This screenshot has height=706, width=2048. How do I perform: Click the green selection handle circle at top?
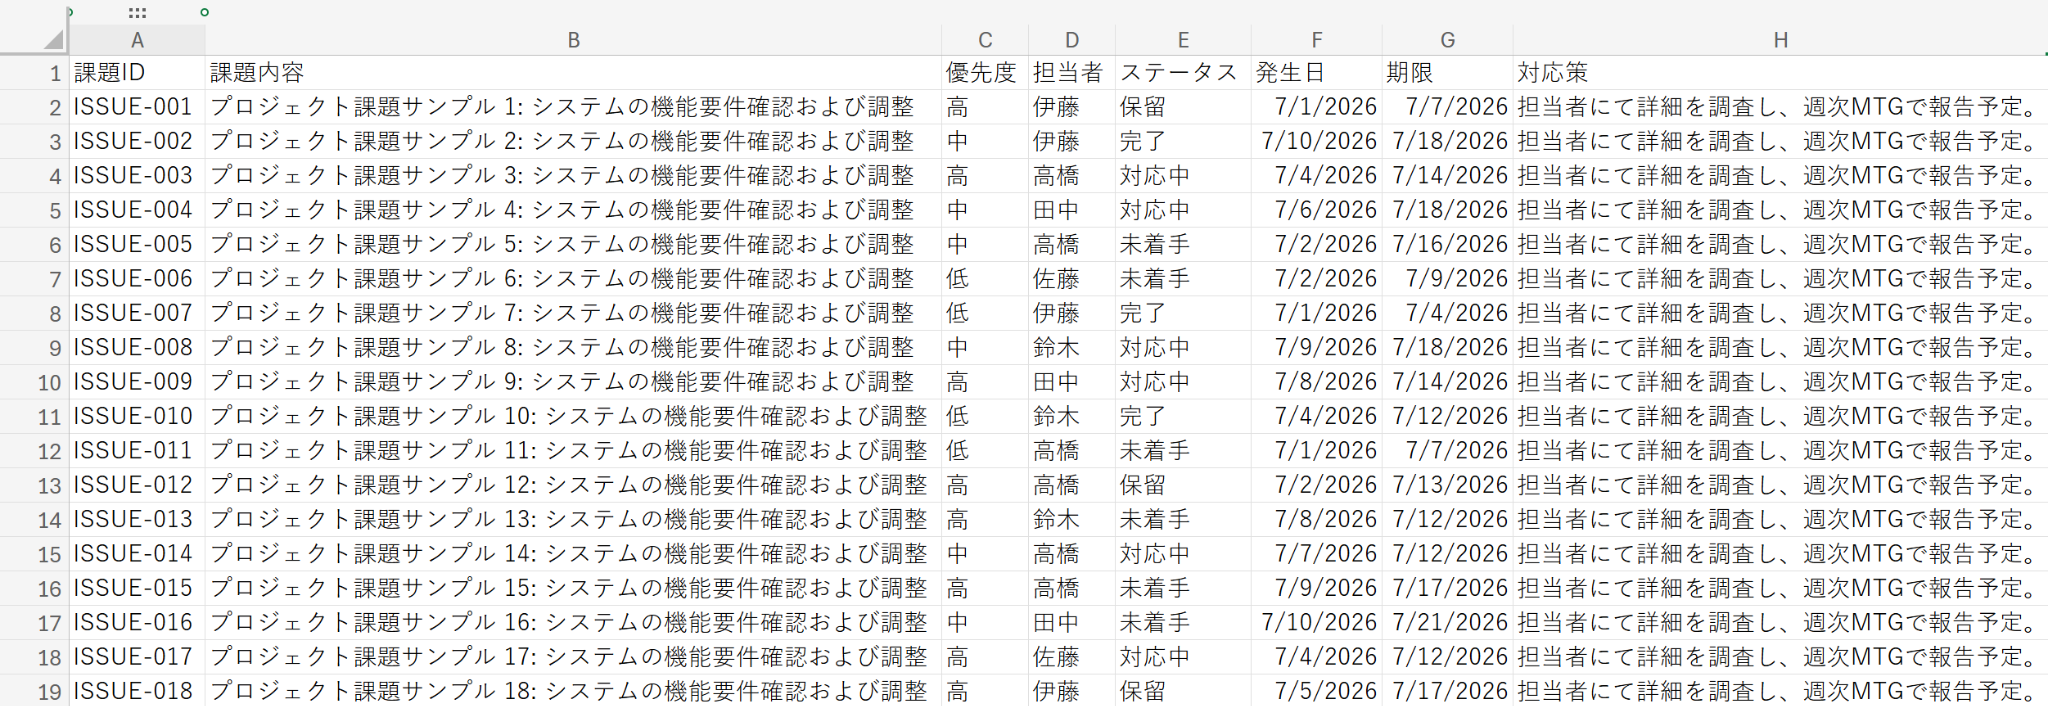pyautogui.click(x=204, y=12)
